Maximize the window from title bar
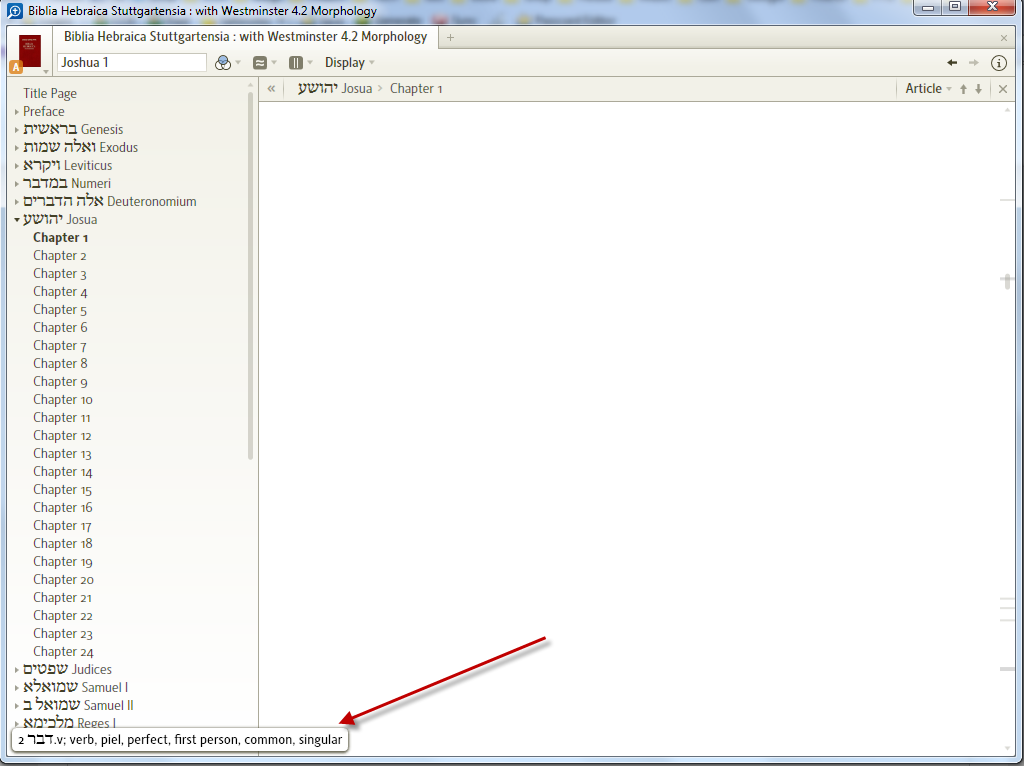Screen dimensions: 1024x766 (x=955, y=7)
